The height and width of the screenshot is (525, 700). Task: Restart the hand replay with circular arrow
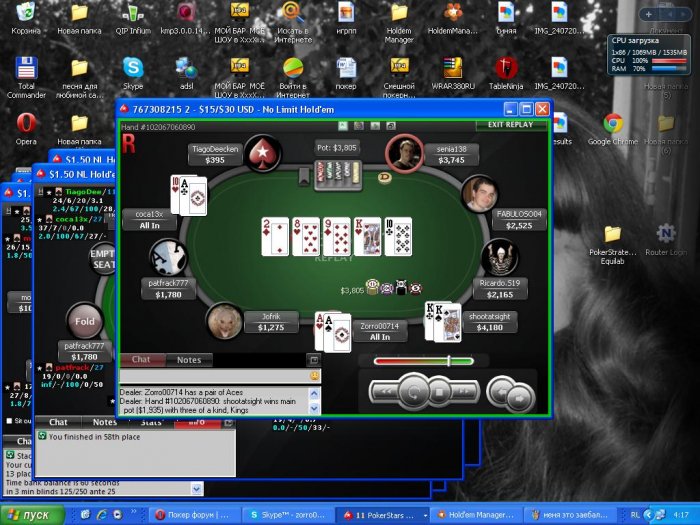click(x=413, y=392)
